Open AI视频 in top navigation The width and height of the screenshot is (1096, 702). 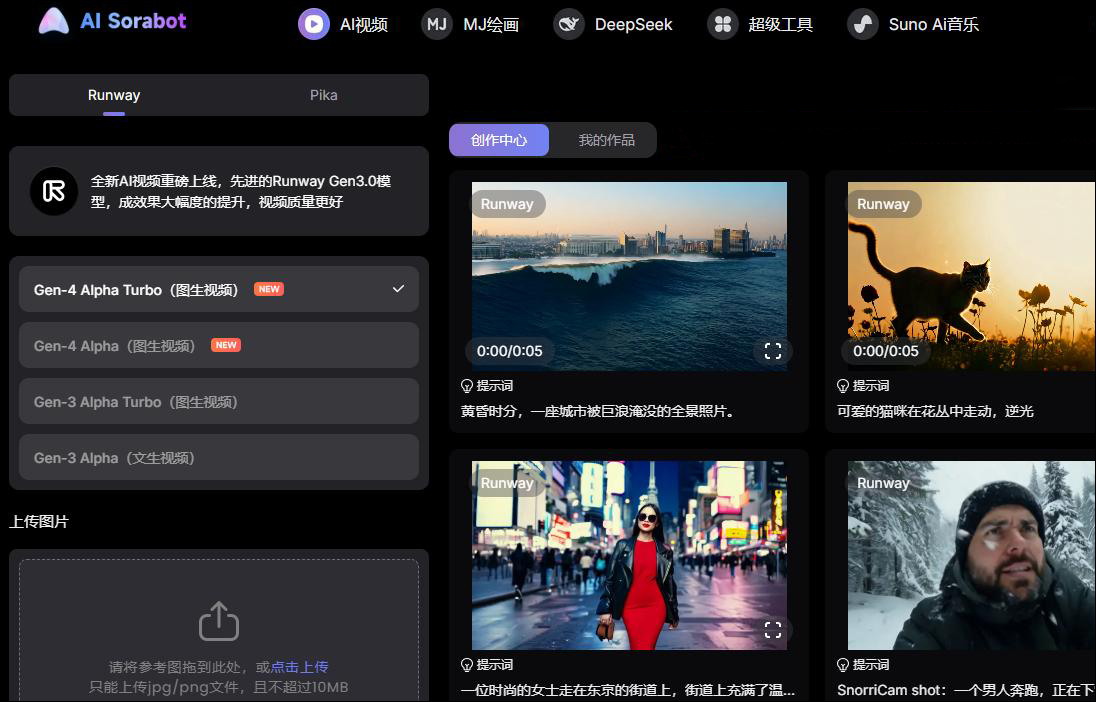343,24
